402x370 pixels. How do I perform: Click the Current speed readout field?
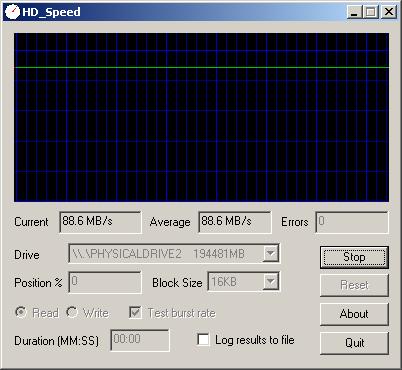(x=100, y=222)
